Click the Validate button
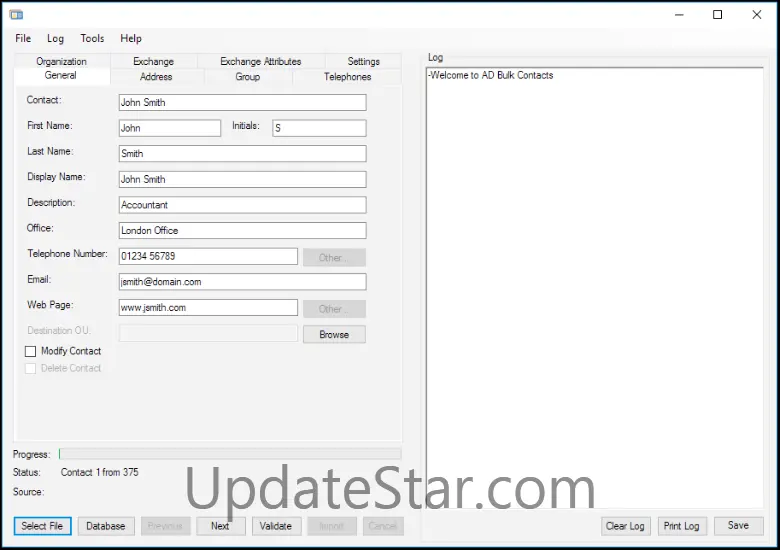Image resolution: width=780 pixels, height=550 pixels. click(276, 526)
